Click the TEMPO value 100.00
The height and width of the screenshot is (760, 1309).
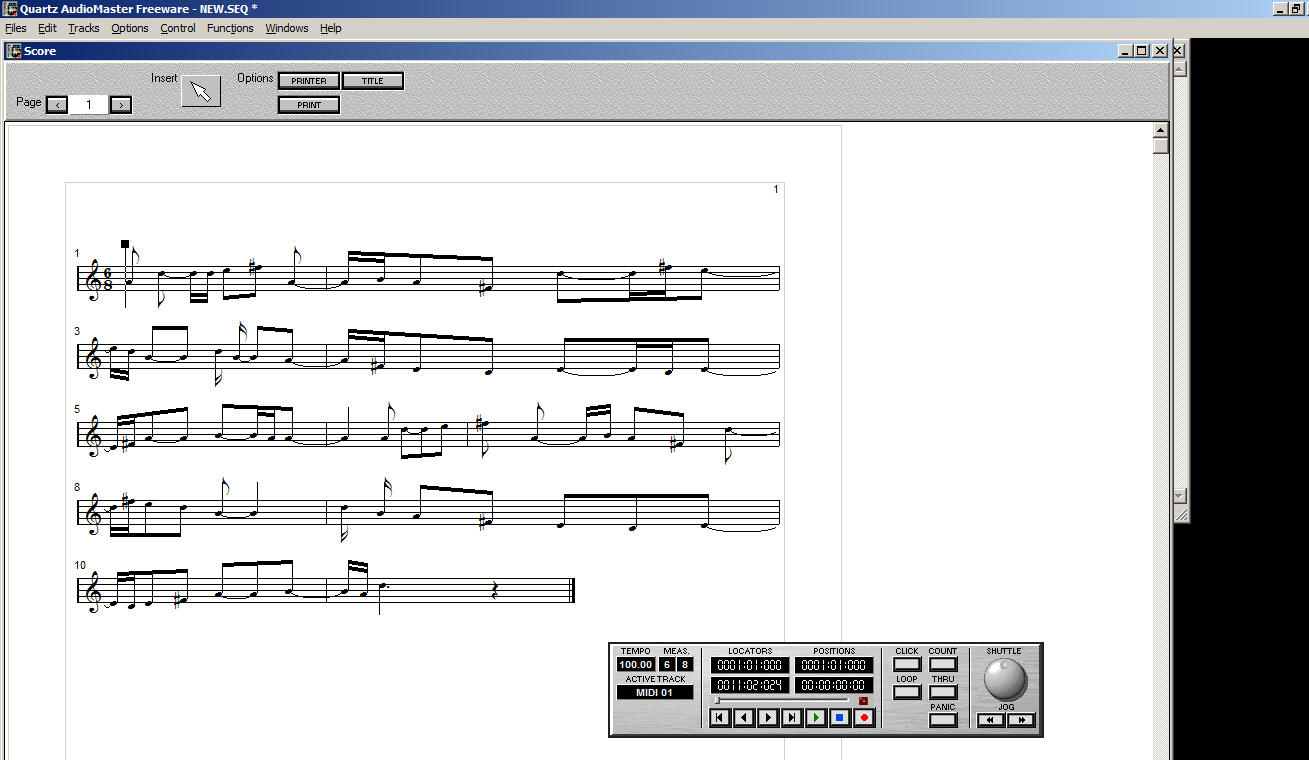pos(635,665)
